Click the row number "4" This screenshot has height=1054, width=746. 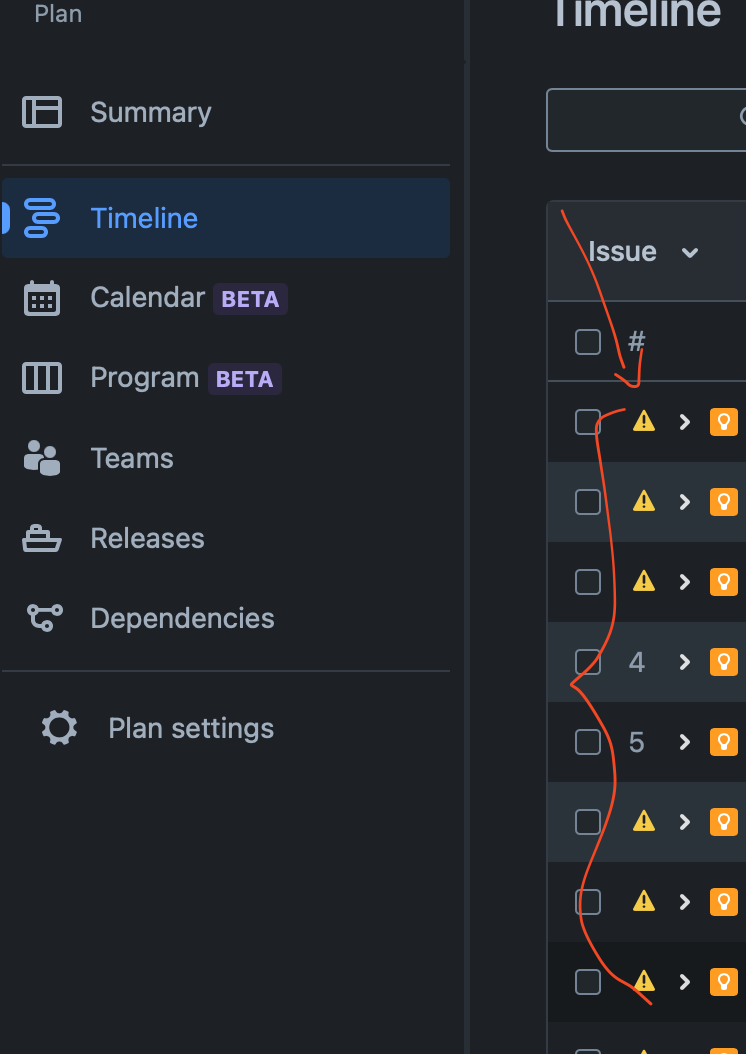coord(636,662)
